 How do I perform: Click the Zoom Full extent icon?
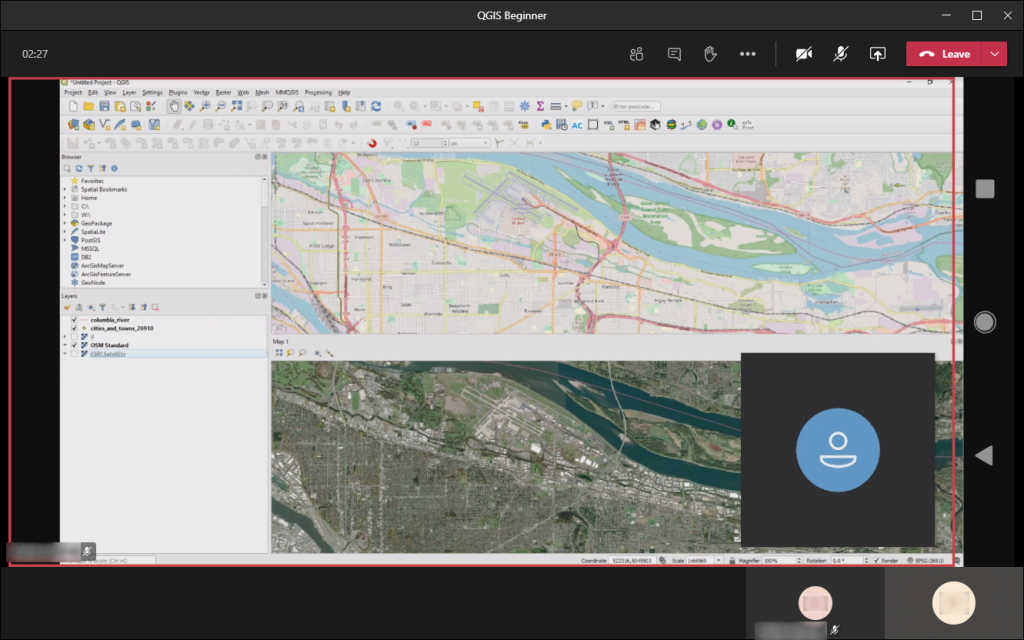coord(236,106)
